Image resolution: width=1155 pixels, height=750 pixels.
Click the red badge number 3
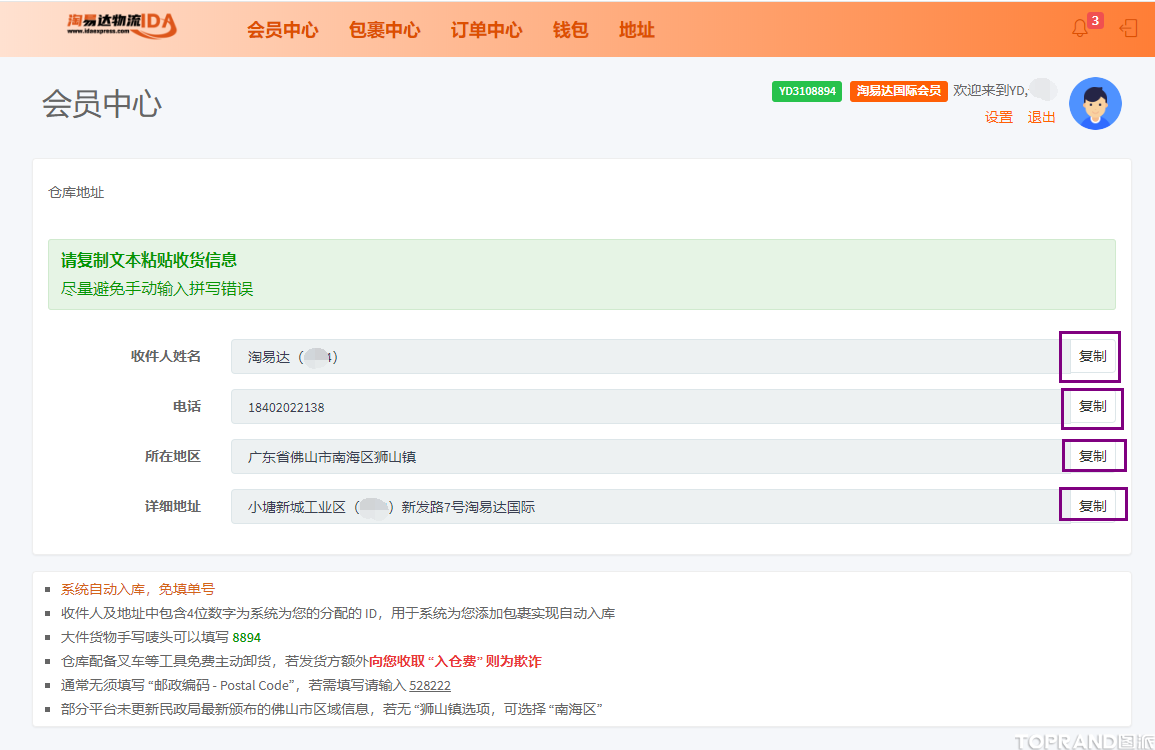pos(1095,21)
